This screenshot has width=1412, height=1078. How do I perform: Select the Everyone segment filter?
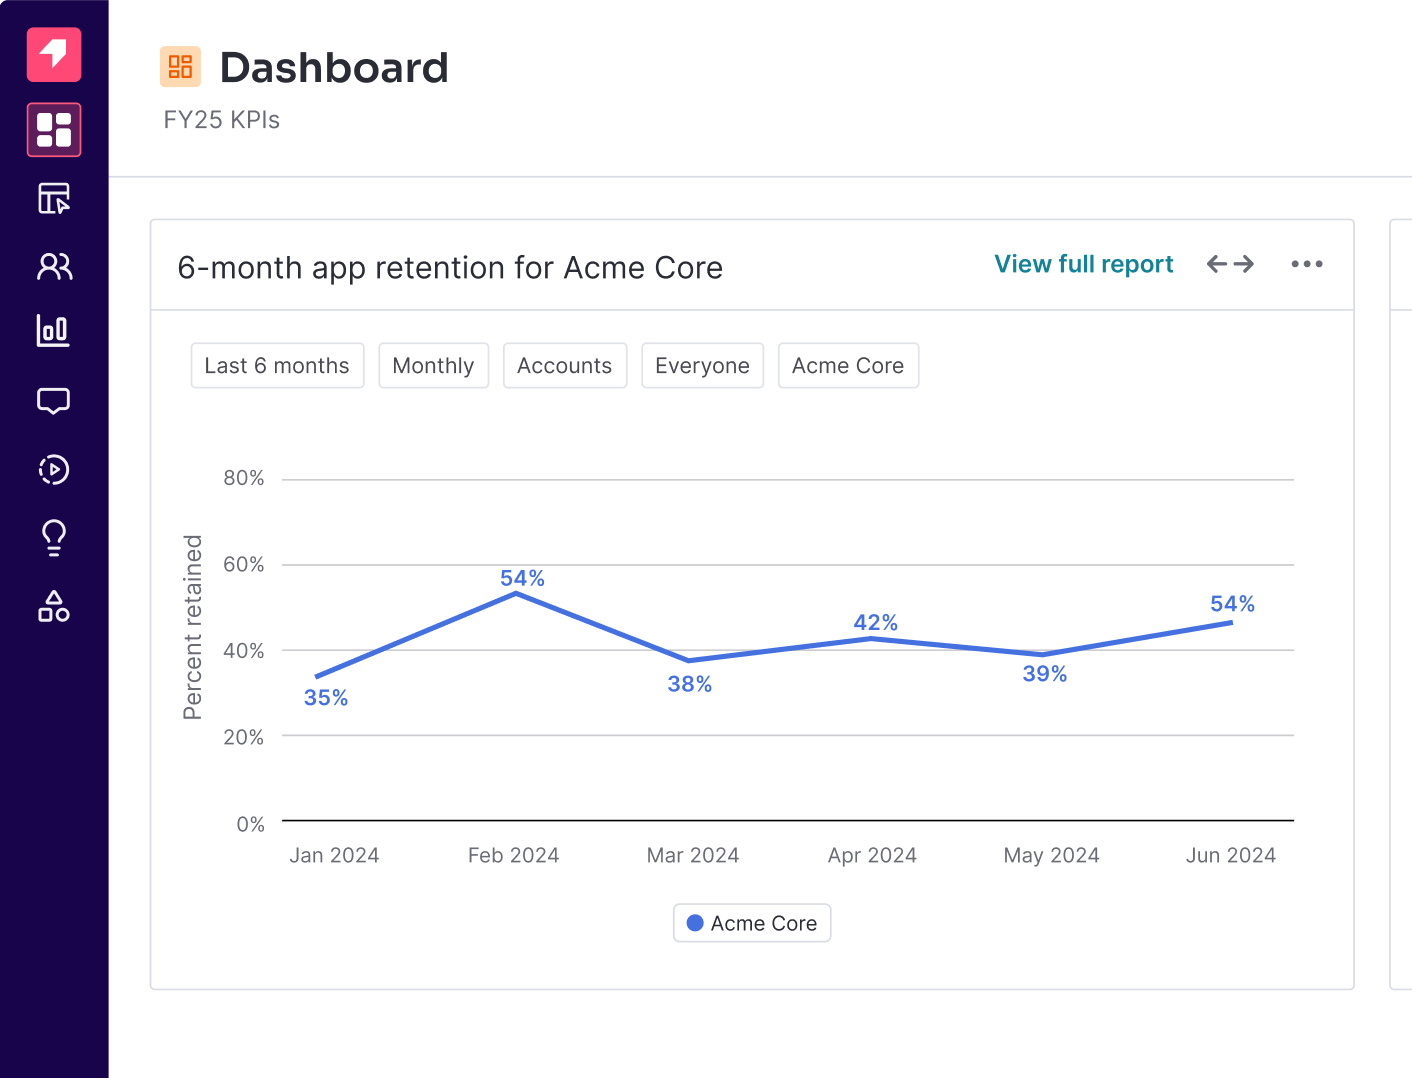702,366
